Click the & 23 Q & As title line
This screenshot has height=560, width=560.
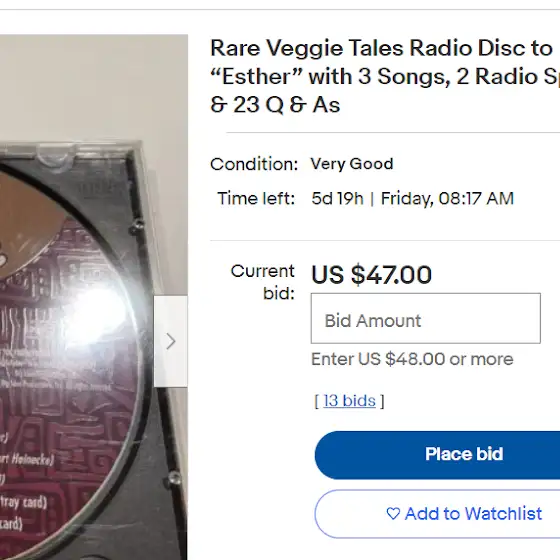pos(275,105)
